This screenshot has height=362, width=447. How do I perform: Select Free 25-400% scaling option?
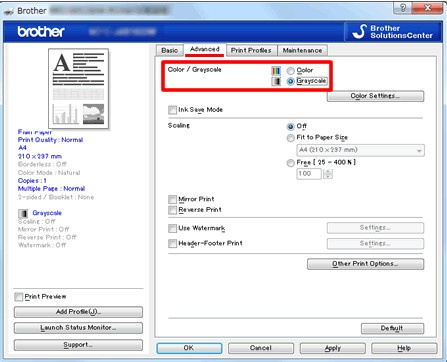pyautogui.click(x=291, y=163)
